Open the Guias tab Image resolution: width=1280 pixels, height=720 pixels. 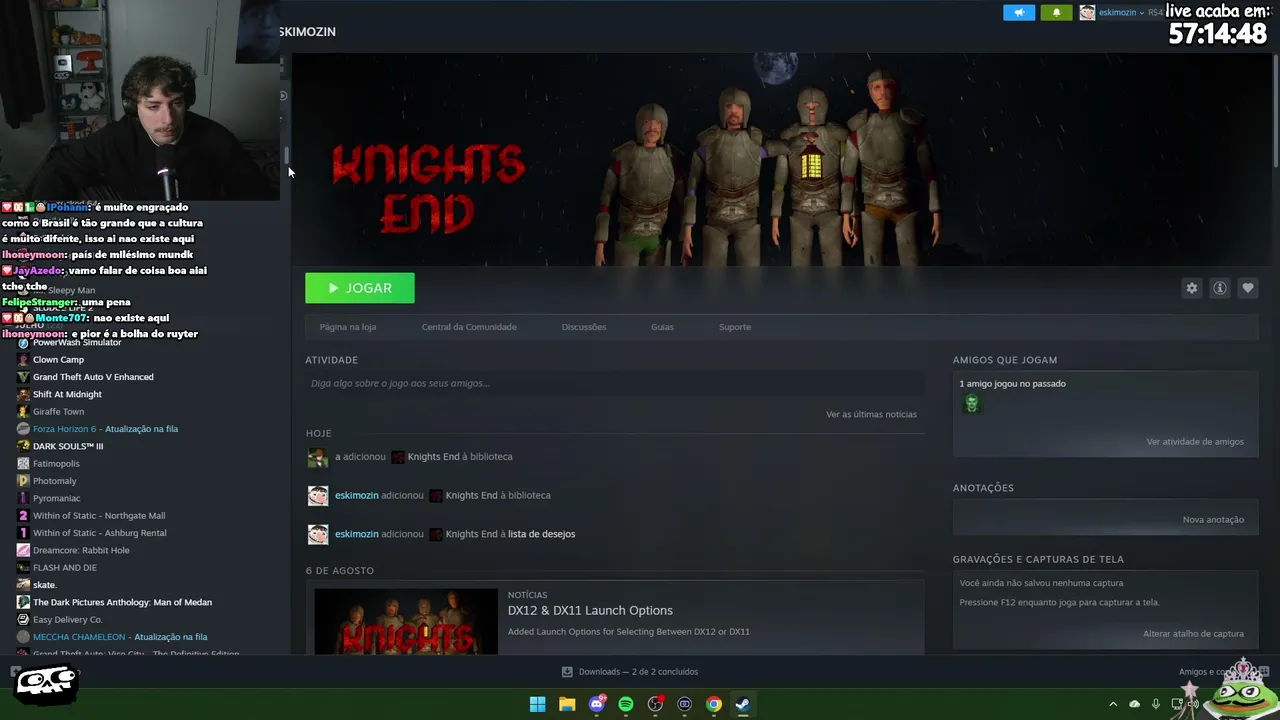pos(662,327)
